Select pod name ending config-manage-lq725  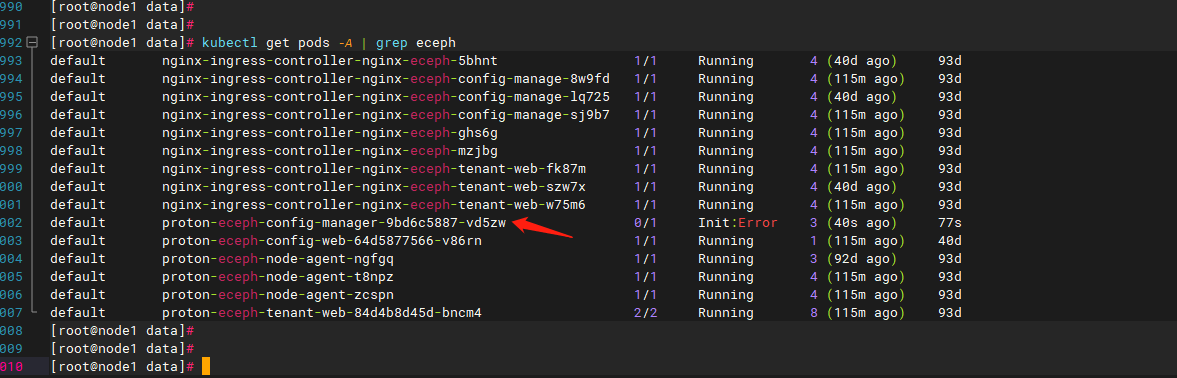(386, 97)
